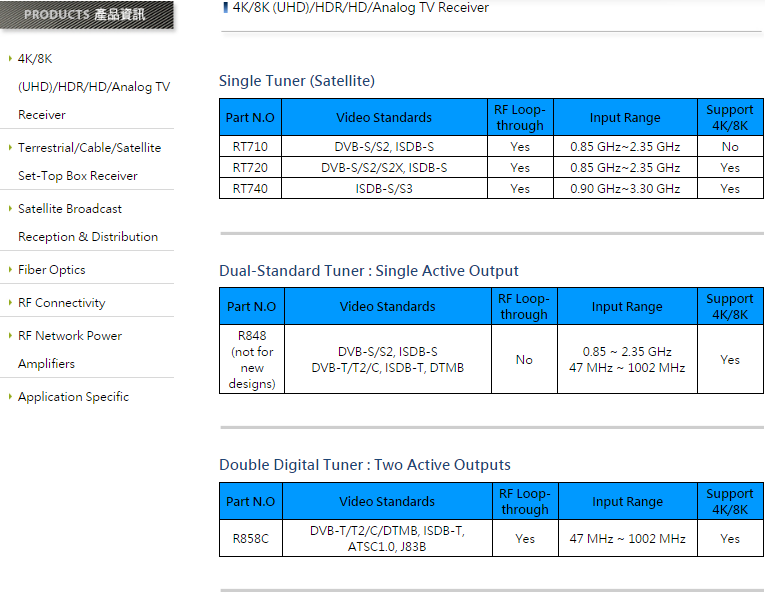The height and width of the screenshot is (605, 765).
Task: Click R848 RF Loop-through No cell
Action: (x=524, y=359)
